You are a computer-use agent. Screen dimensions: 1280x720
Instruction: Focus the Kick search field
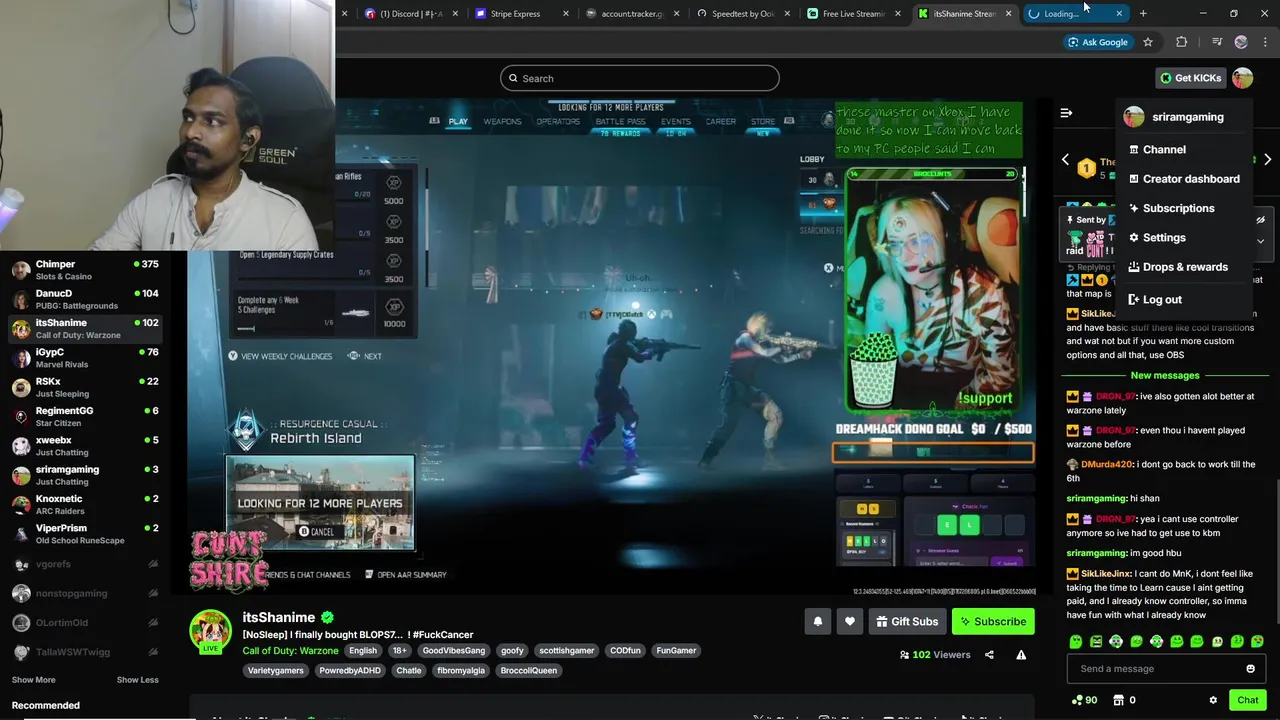(640, 78)
